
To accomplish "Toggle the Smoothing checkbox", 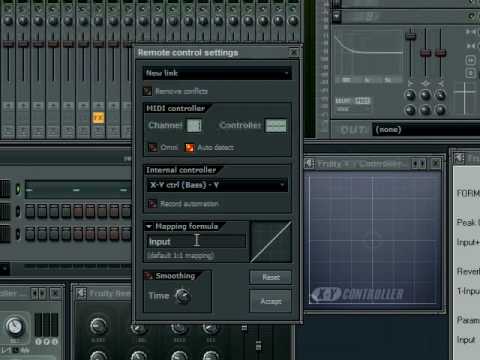I will (149, 276).
